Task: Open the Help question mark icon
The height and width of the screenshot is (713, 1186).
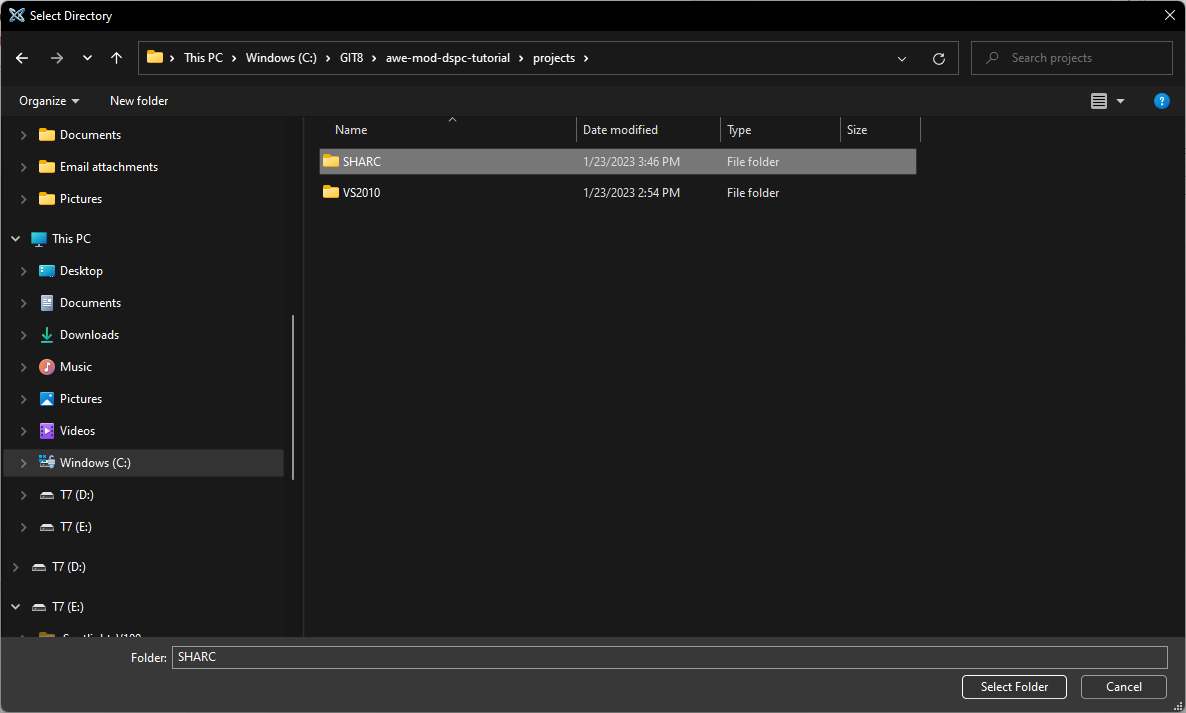Action: click(x=1161, y=101)
